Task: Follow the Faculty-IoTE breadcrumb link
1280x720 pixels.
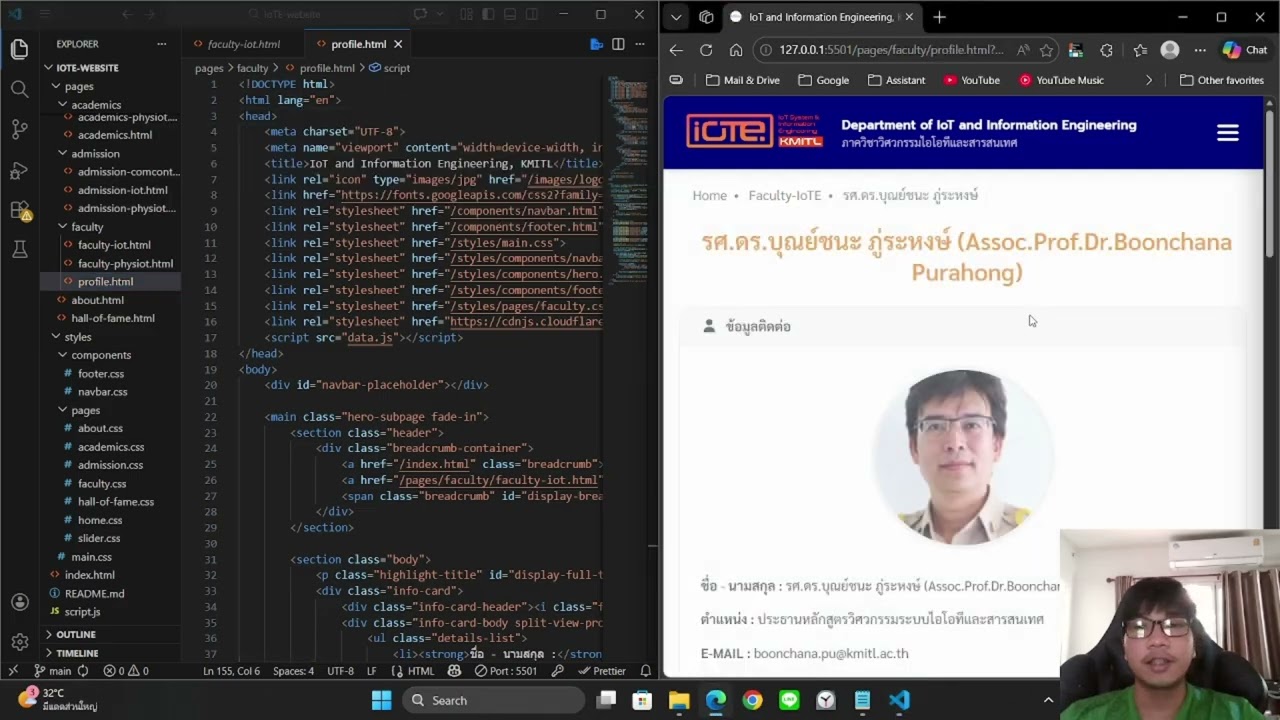Action: coord(785,196)
